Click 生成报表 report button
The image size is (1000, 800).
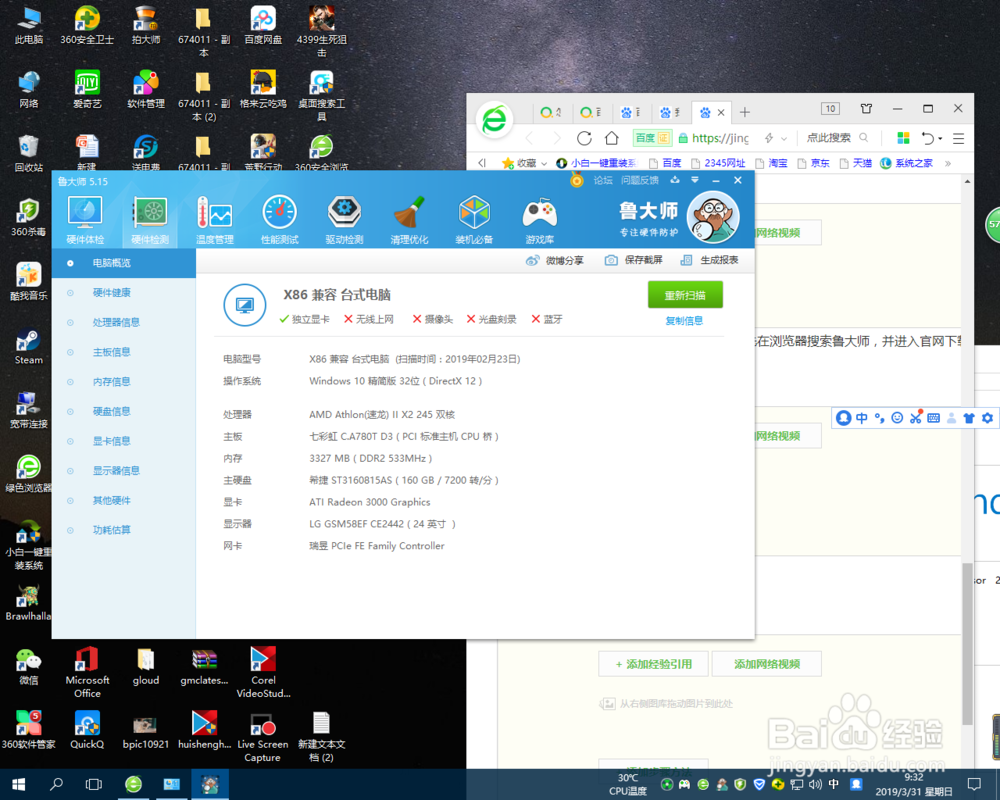click(709, 260)
